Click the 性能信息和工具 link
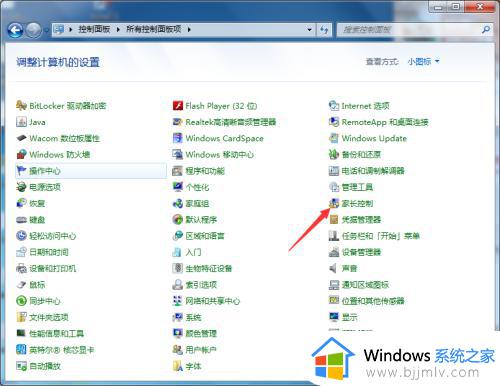Viewport: 500px width, 386px height. click(x=57, y=333)
